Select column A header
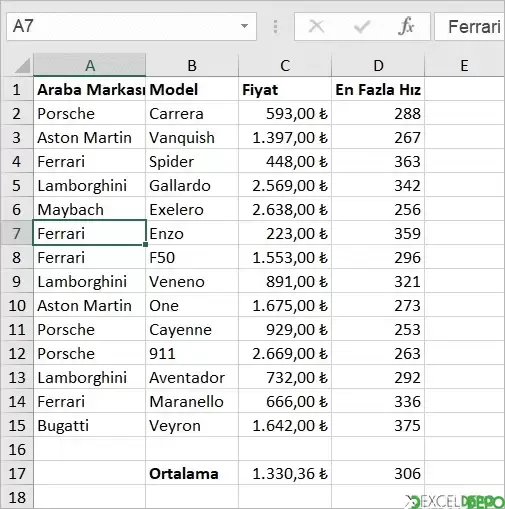 [x=89, y=65]
